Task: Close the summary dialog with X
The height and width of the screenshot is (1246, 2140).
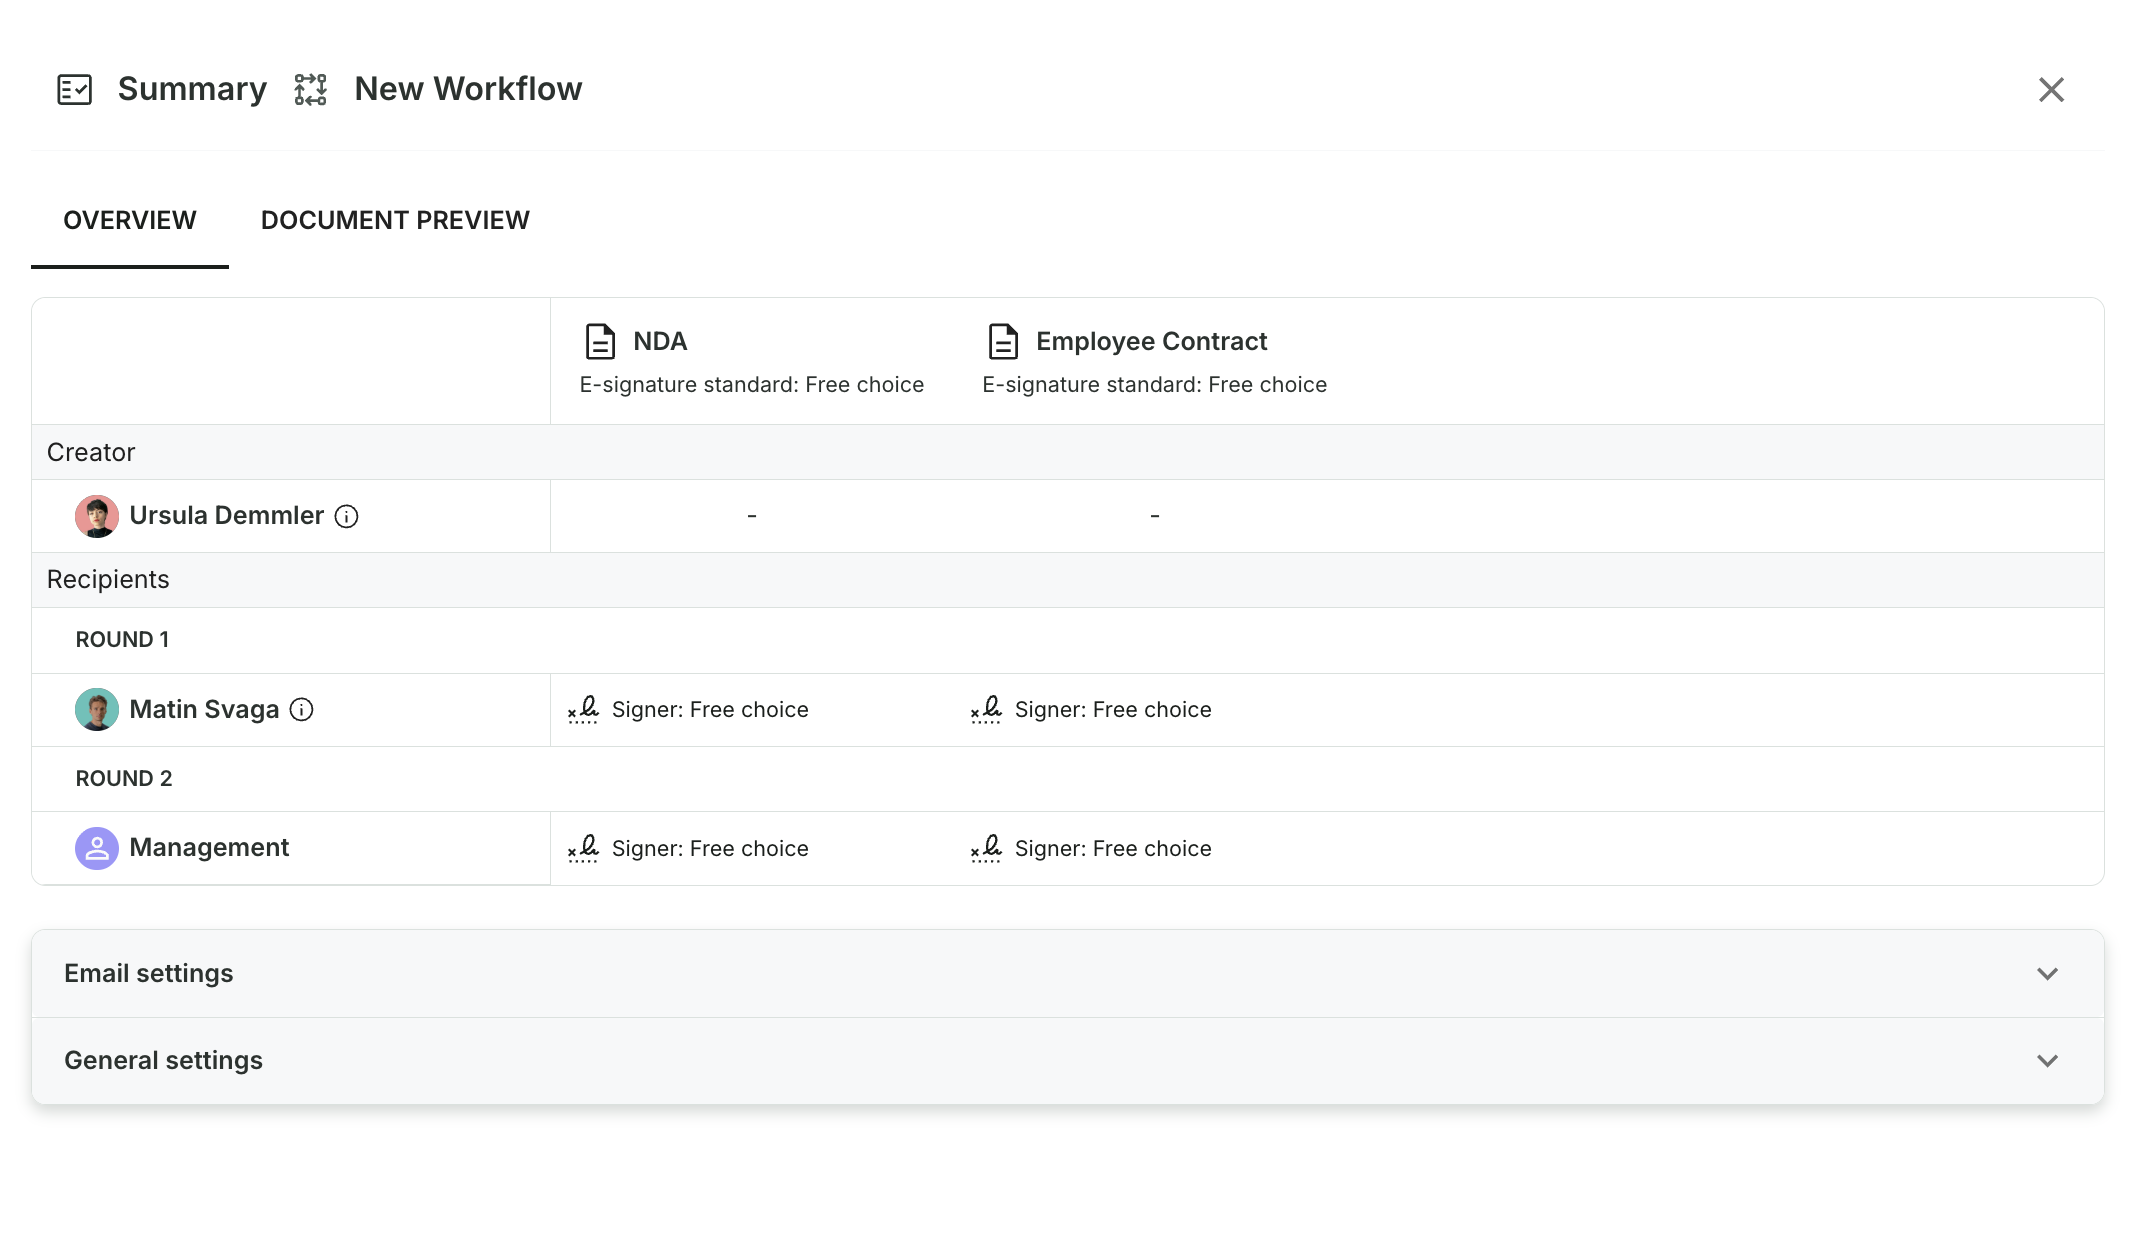Action: [x=2051, y=89]
